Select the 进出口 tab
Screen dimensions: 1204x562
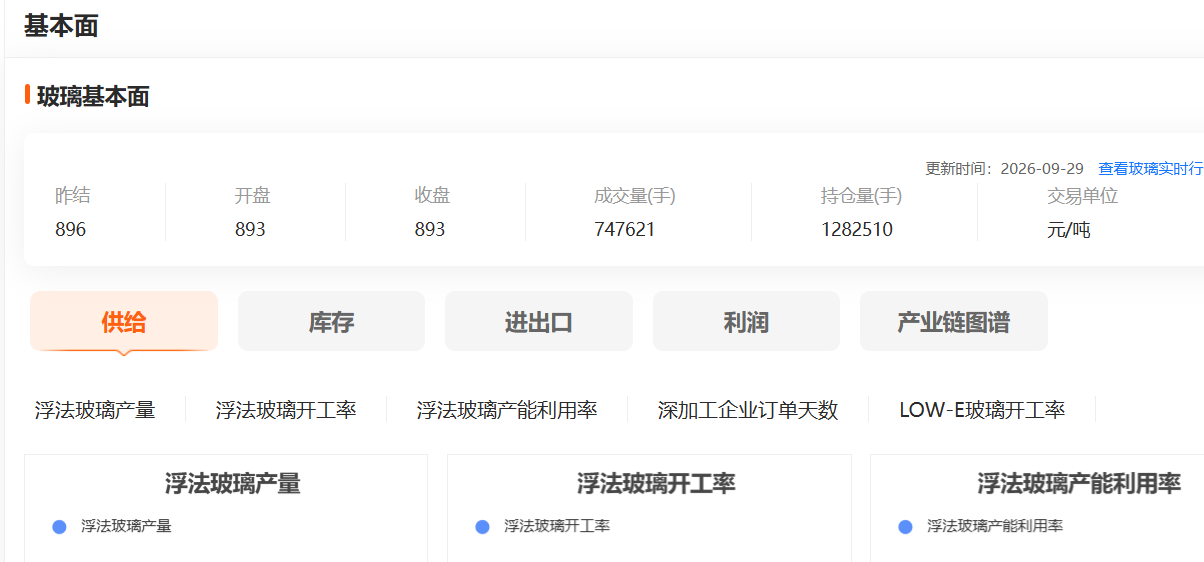[539, 321]
